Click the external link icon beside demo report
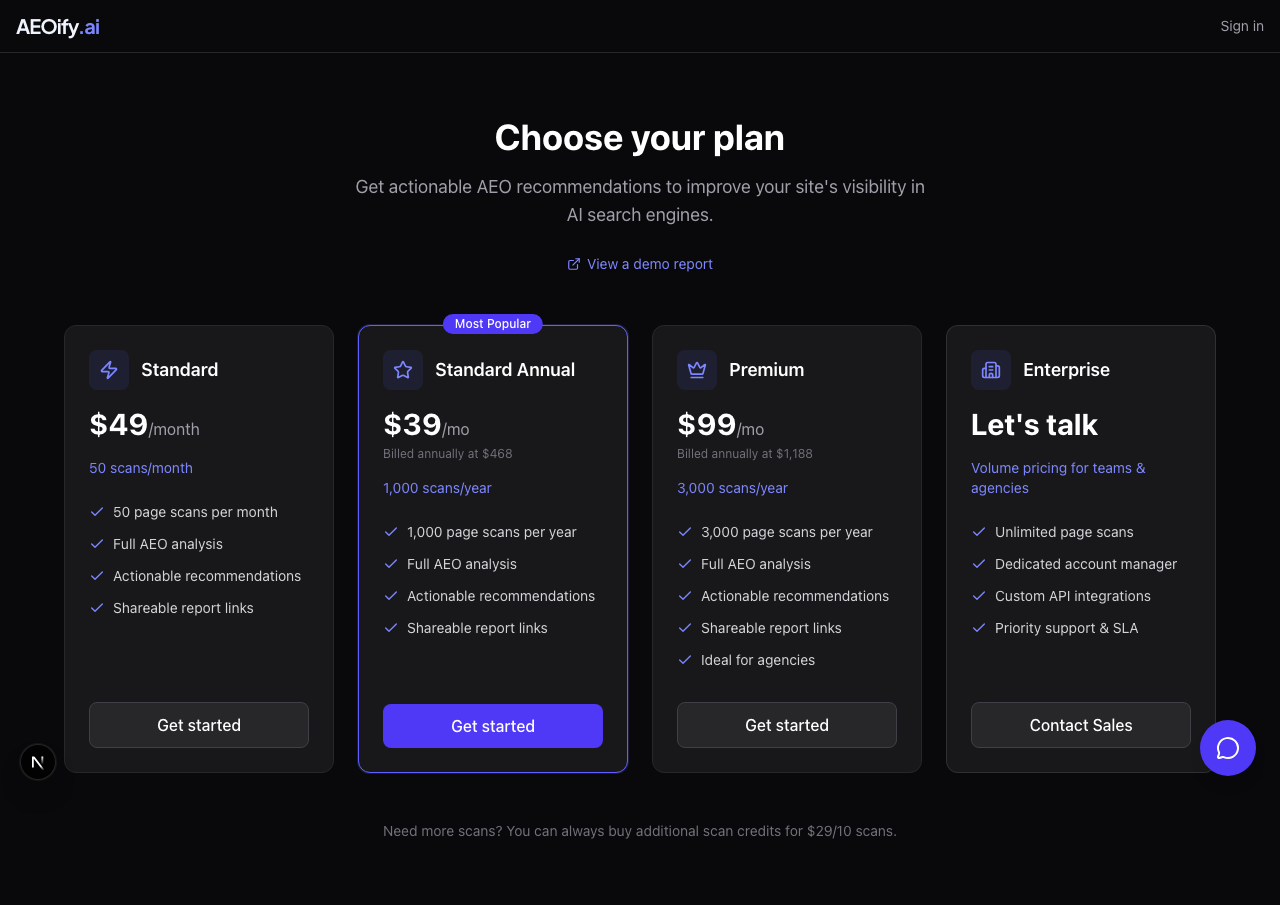 [x=574, y=264]
